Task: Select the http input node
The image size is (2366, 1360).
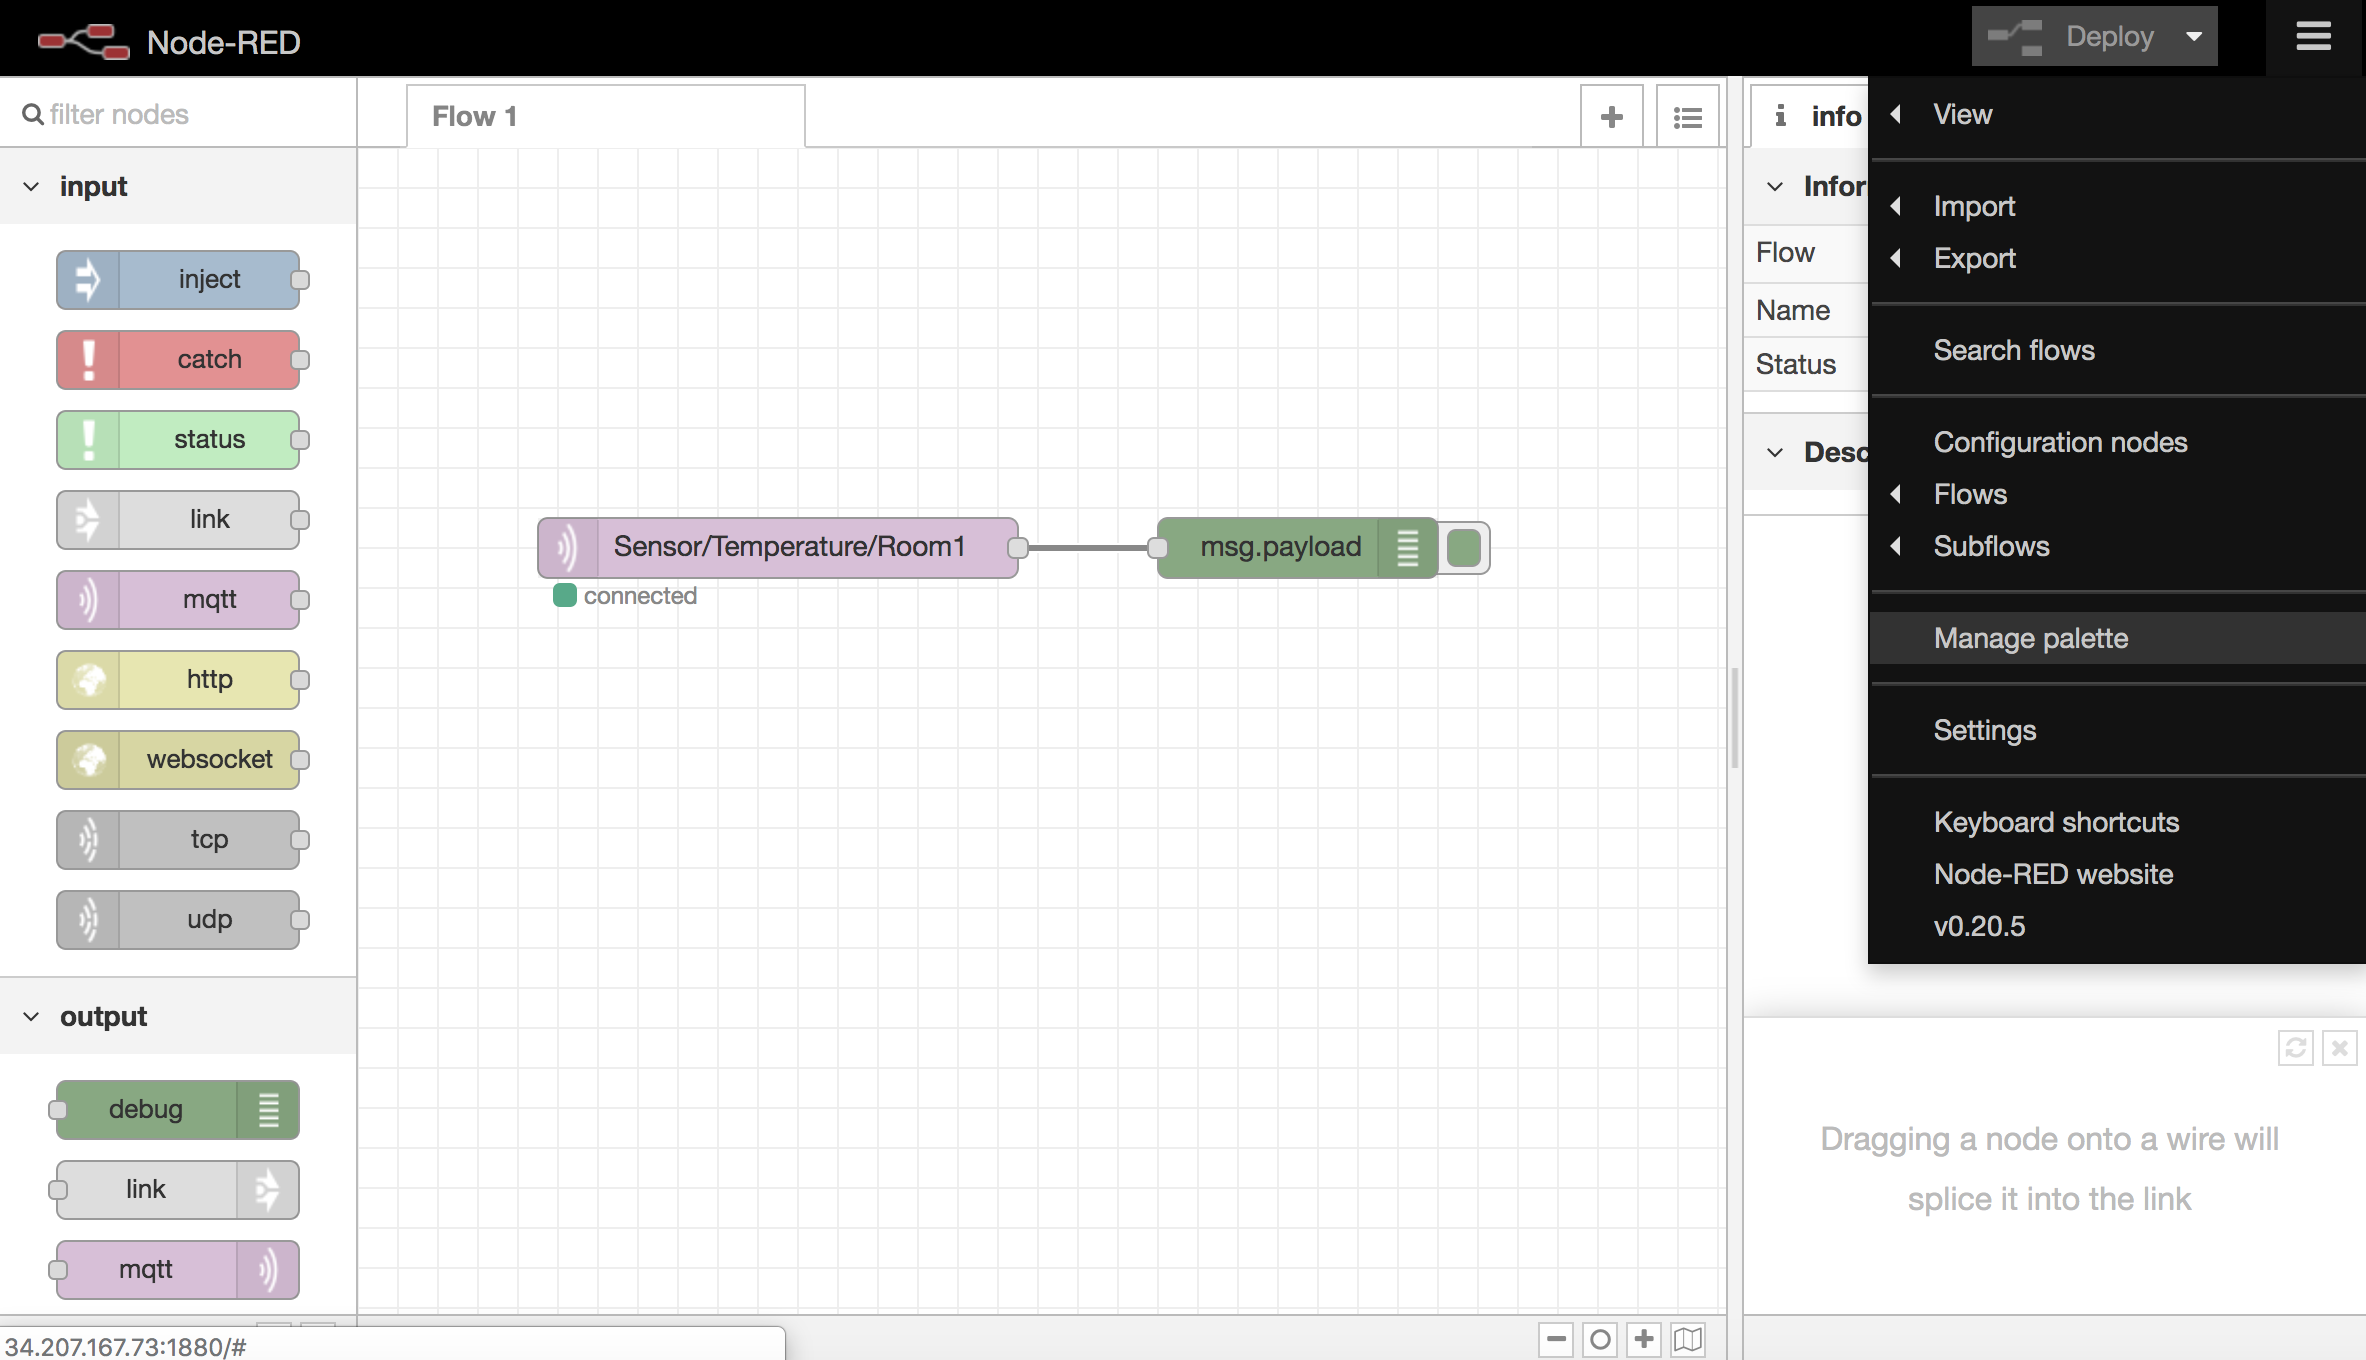Action: click(x=178, y=679)
